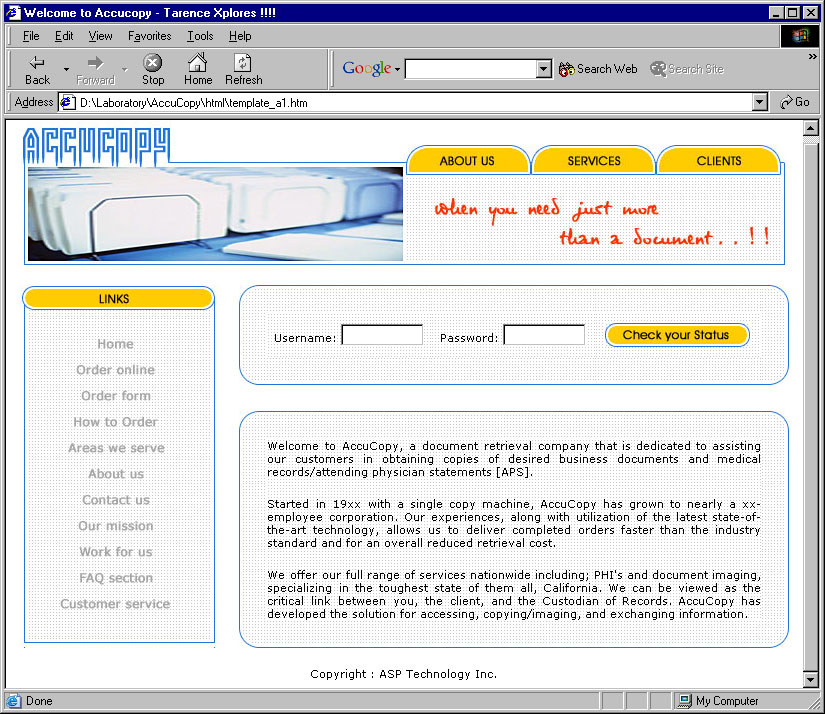Click the Done status bar icon
The image size is (825, 714).
13,701
